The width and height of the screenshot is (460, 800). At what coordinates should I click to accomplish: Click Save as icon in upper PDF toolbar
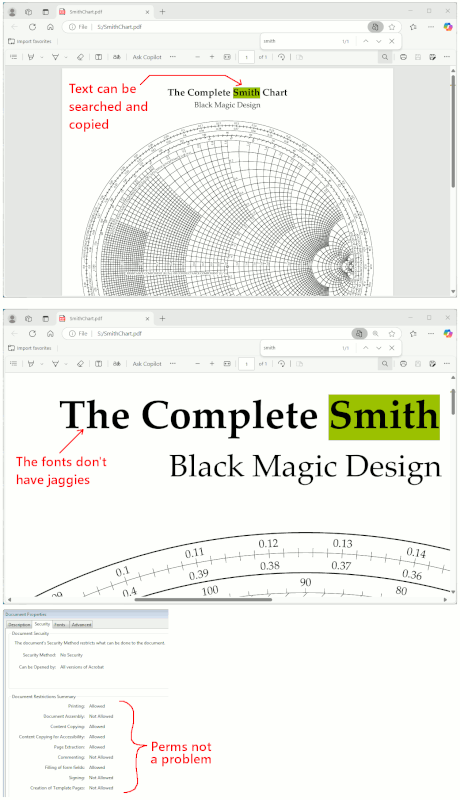tap(432, 57)
